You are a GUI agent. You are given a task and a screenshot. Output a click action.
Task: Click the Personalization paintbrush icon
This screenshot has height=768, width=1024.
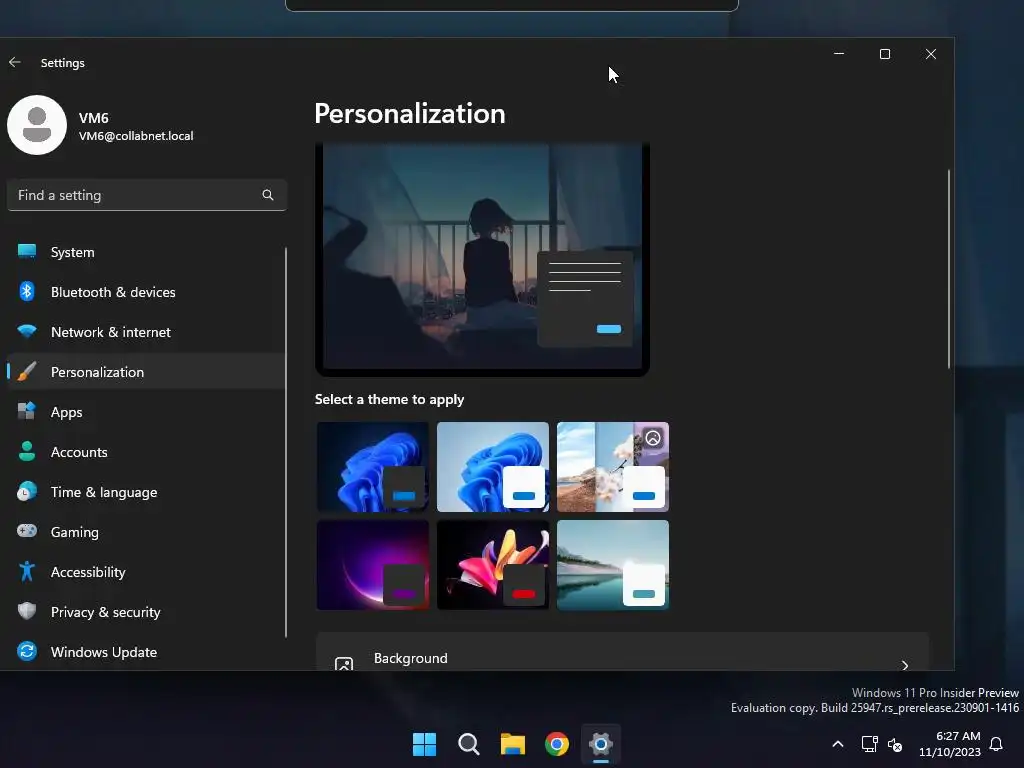(27, 372)
